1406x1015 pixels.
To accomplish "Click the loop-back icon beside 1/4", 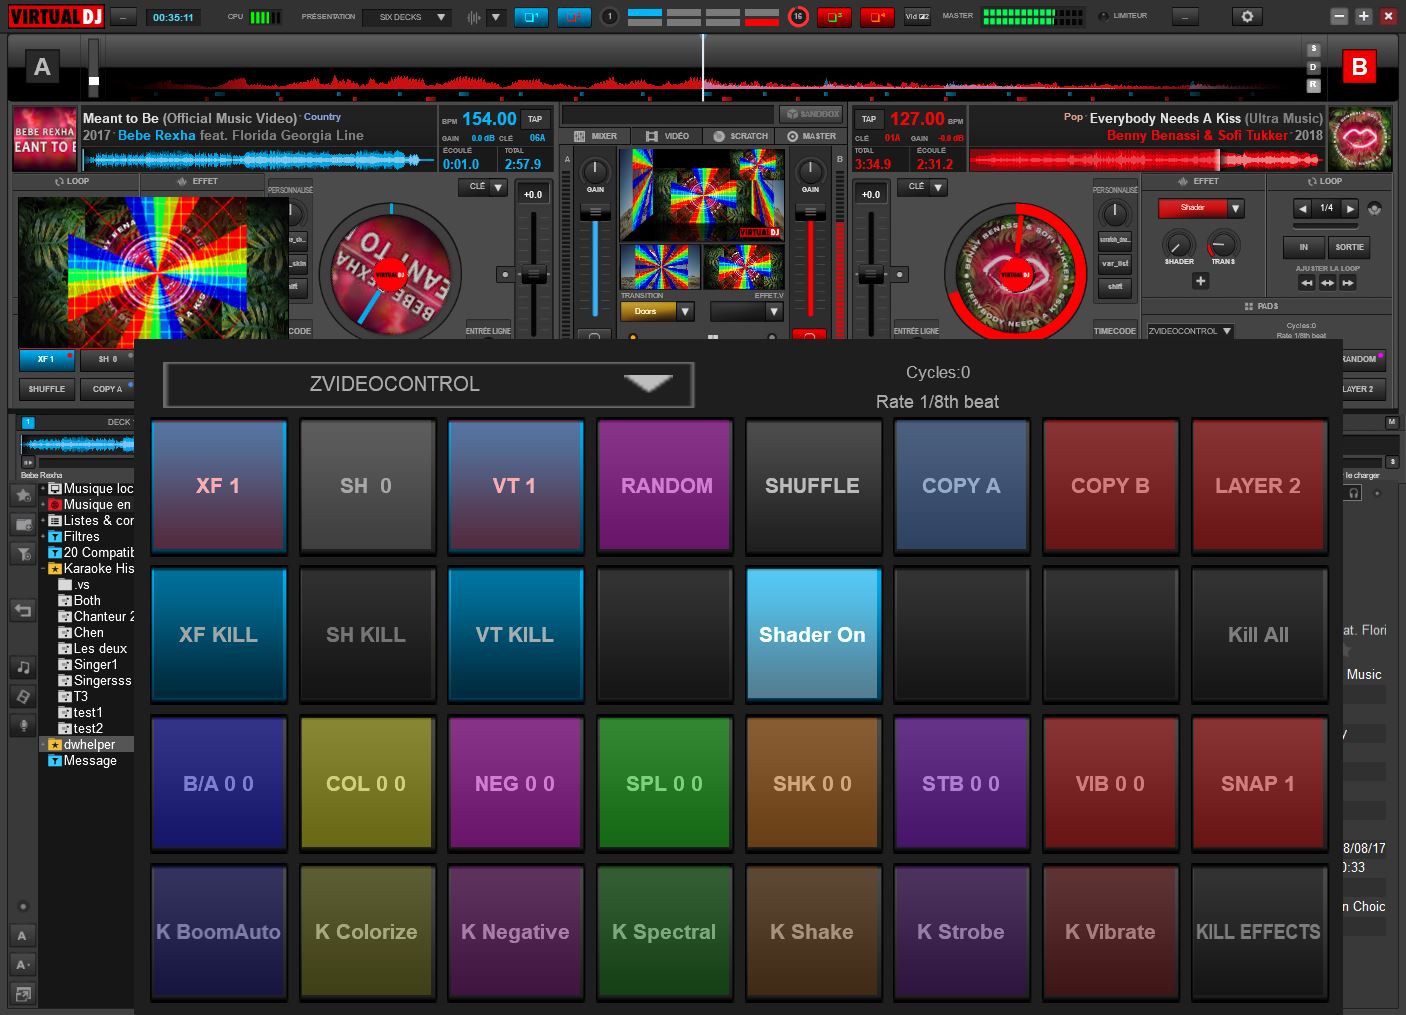I will (1374, 209).
